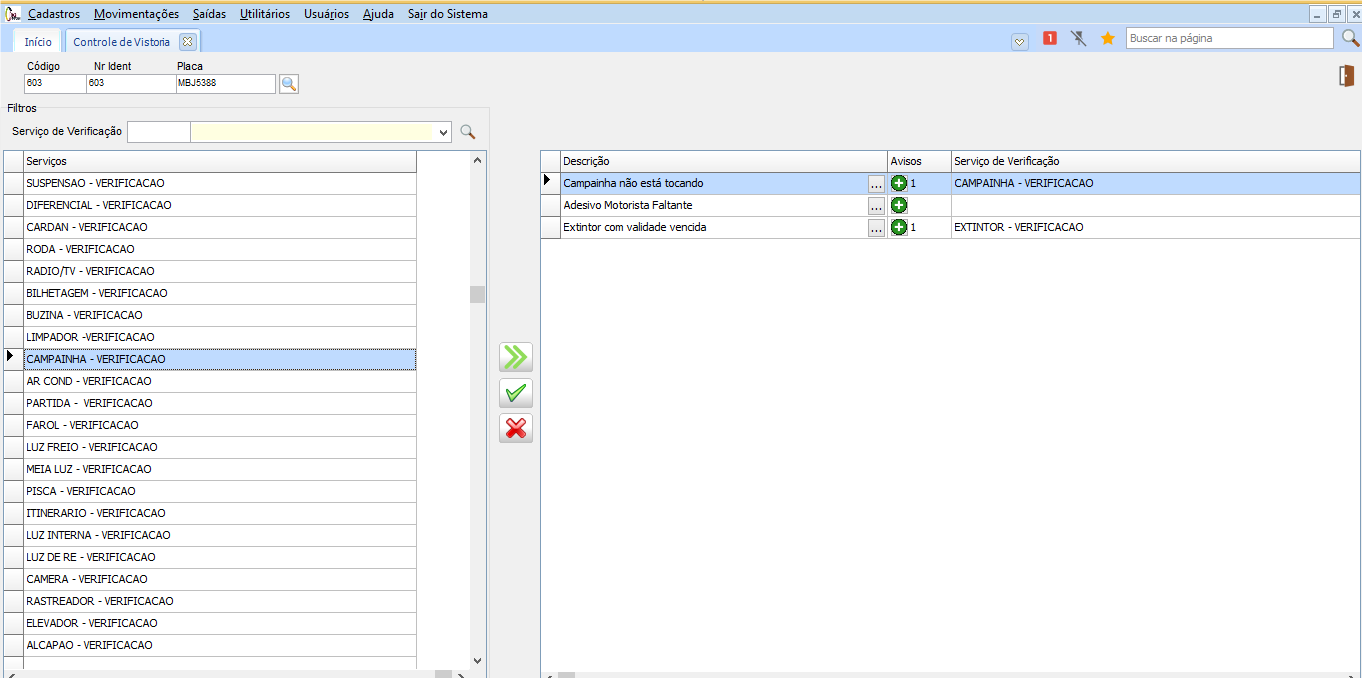Click the application logo icon

tap(13, 14)
